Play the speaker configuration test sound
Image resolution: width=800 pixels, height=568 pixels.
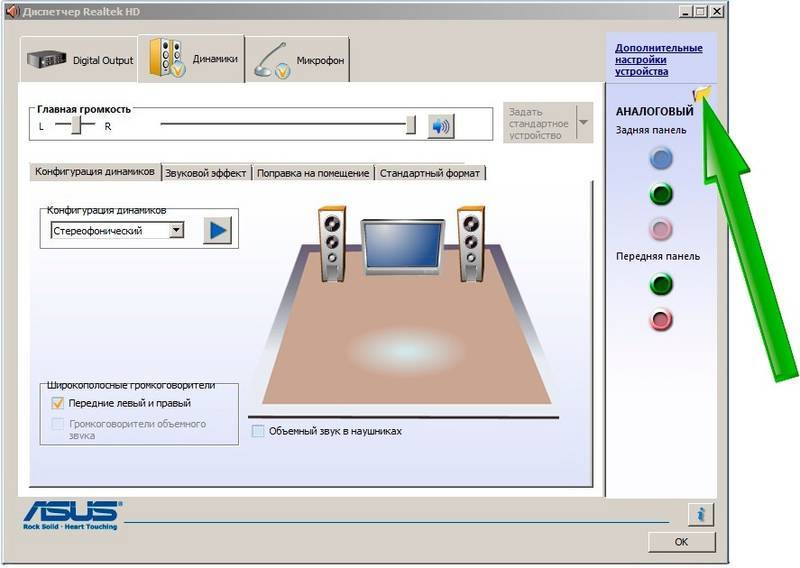(217, 230)
